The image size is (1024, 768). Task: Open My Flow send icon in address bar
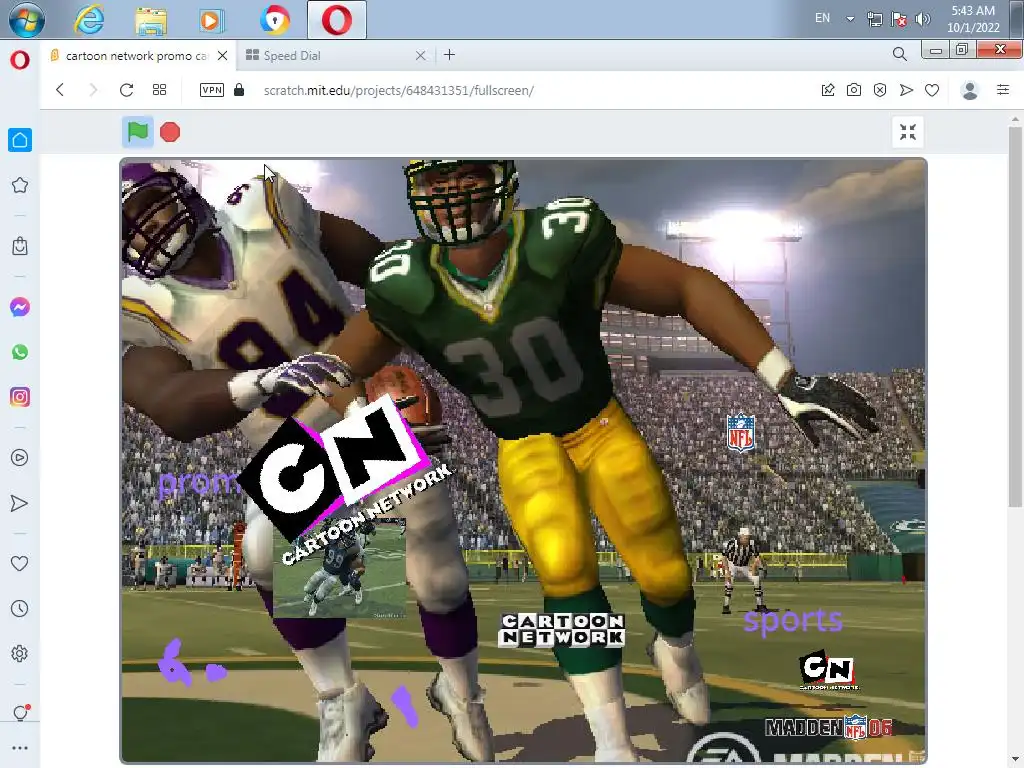coord(906,90)
